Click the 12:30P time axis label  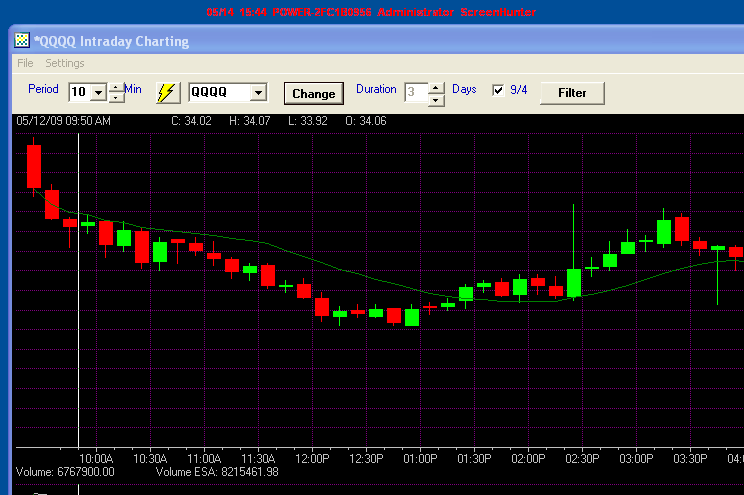(366, 458)
